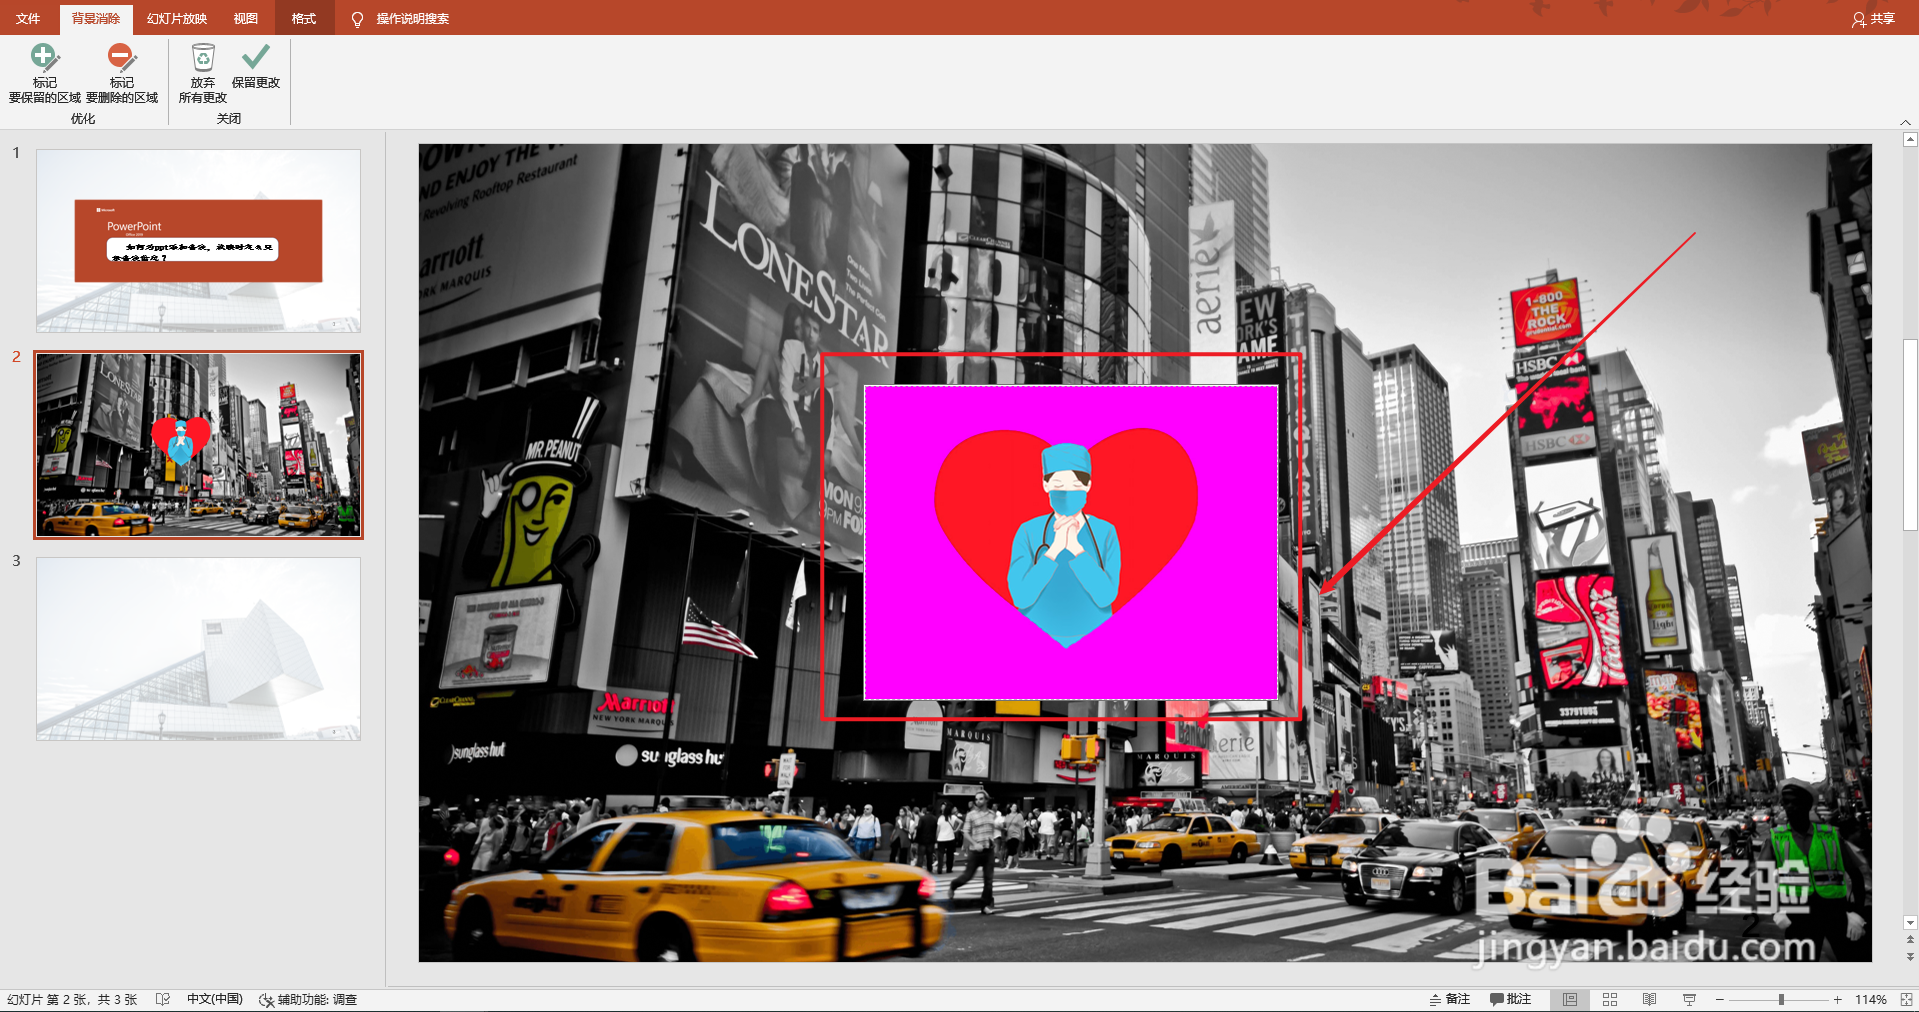Click the zoom in plus button

tap(1838, 999)
